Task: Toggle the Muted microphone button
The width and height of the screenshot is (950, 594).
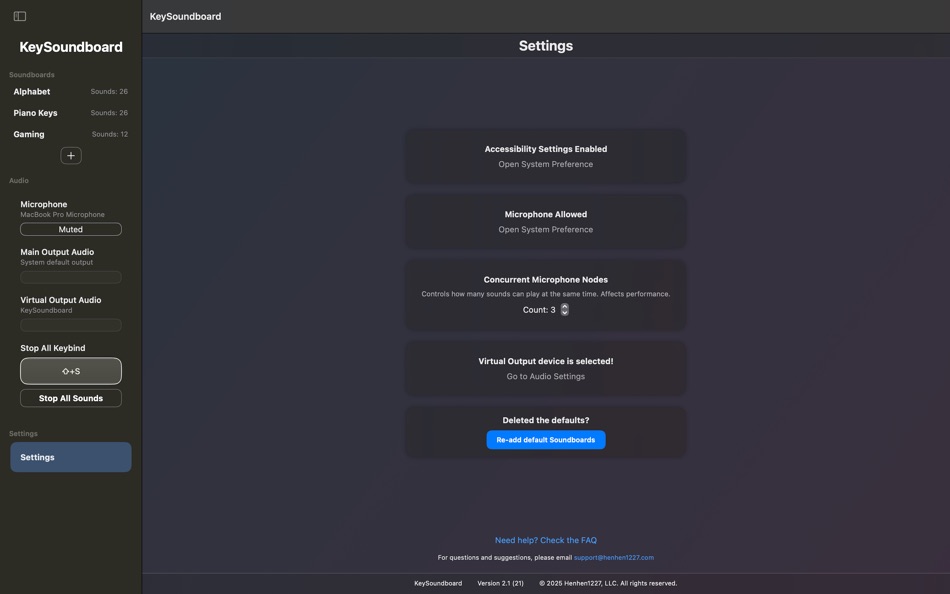Action: (x=71, y=229)
